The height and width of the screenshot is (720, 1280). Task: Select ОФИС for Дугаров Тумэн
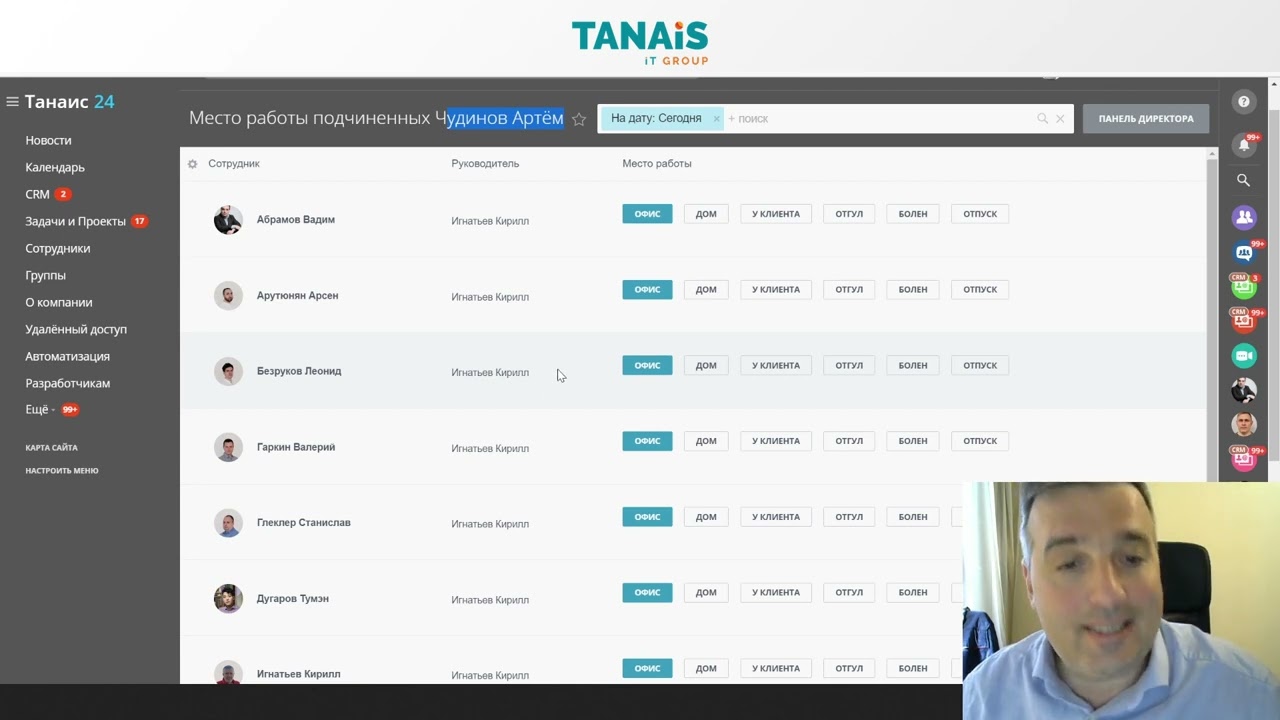click(647, 593)
